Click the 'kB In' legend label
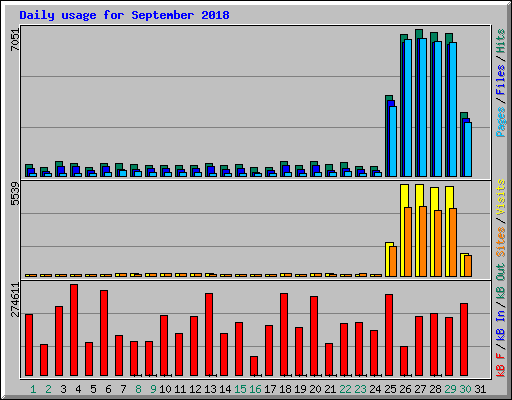 (501, 325)
